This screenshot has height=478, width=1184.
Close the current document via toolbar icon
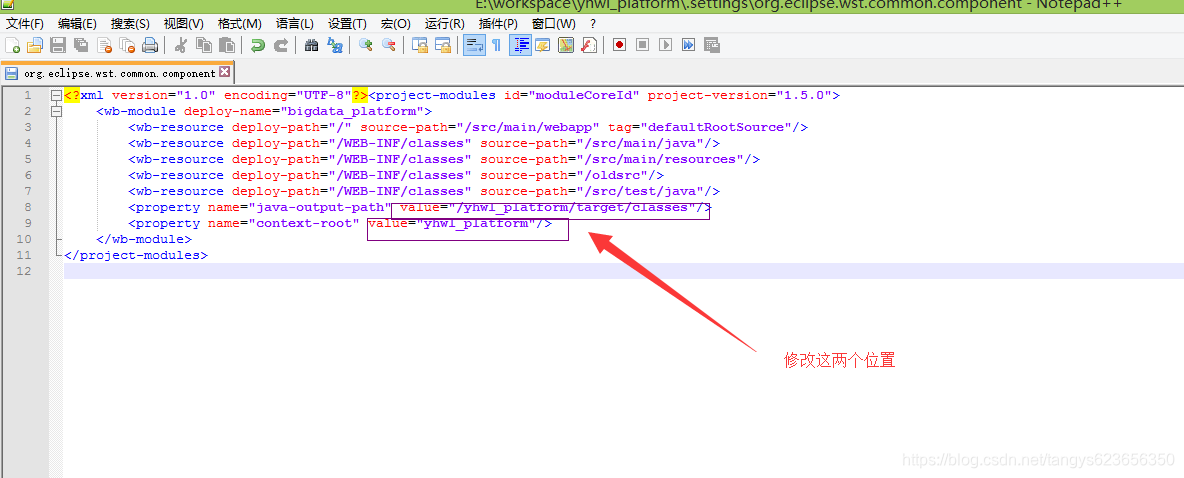(x=104, y=45)
